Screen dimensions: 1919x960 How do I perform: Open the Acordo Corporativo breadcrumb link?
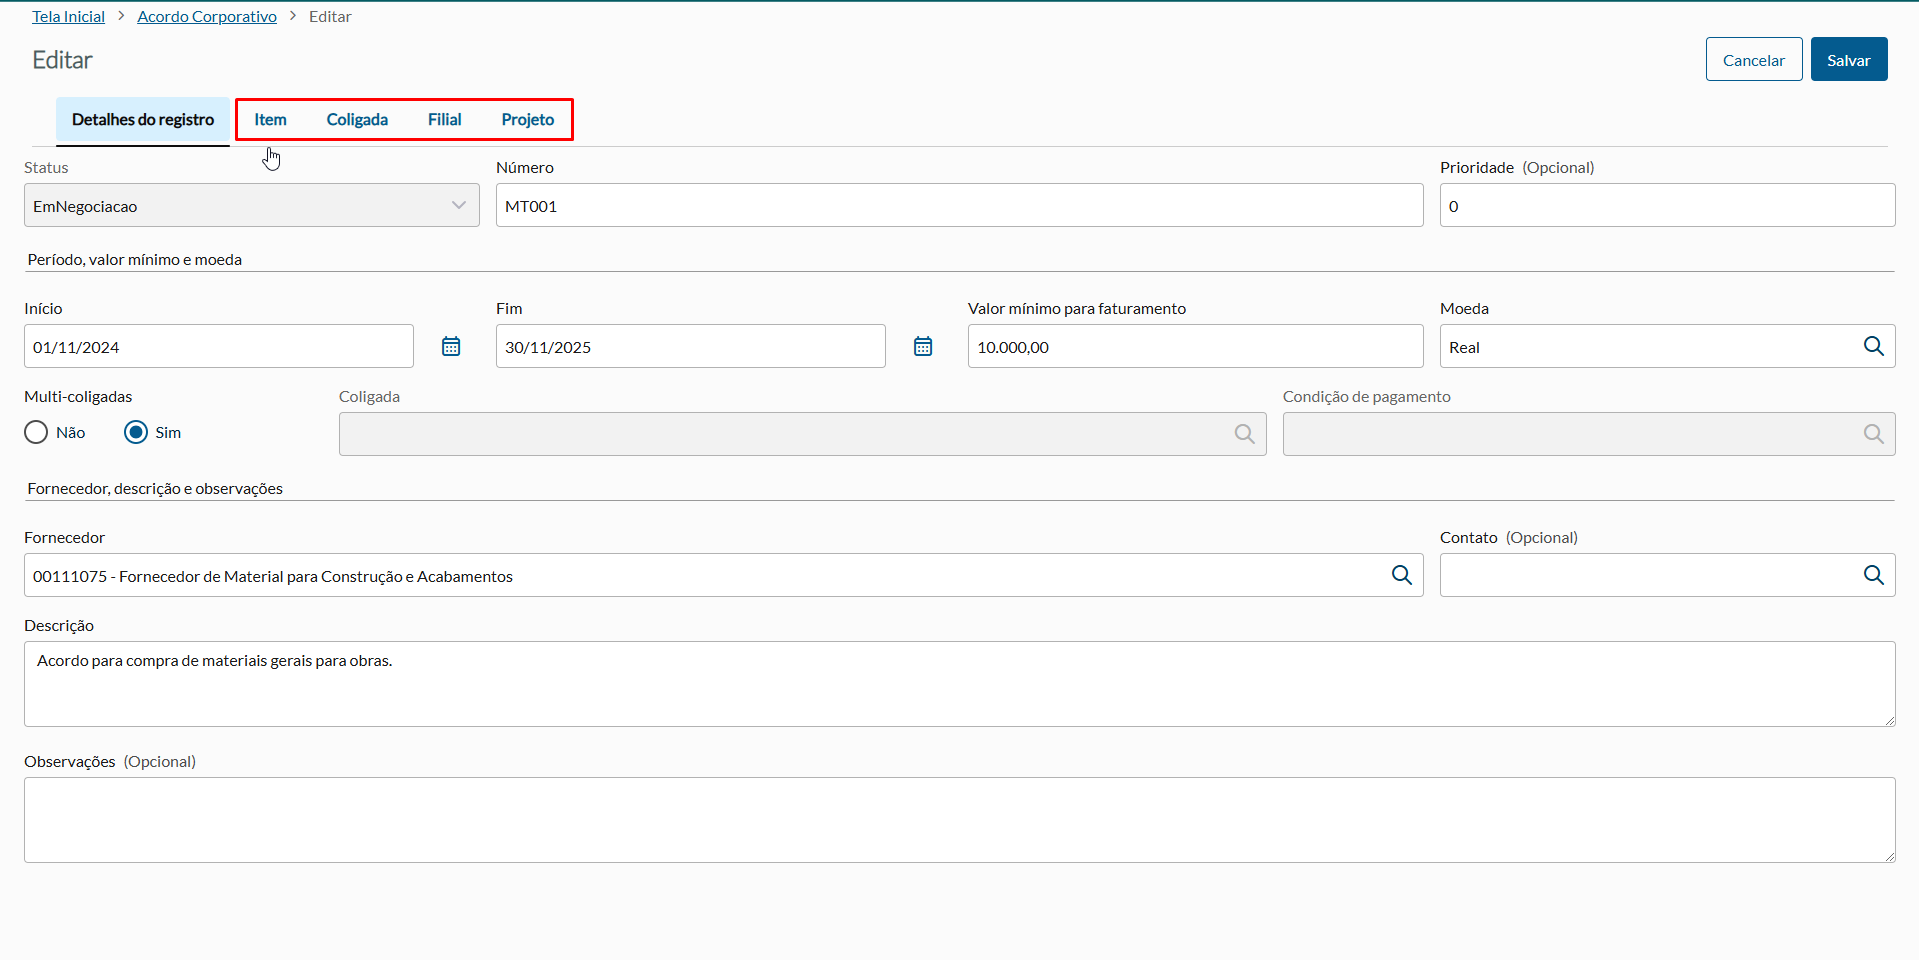click(207, 17)
